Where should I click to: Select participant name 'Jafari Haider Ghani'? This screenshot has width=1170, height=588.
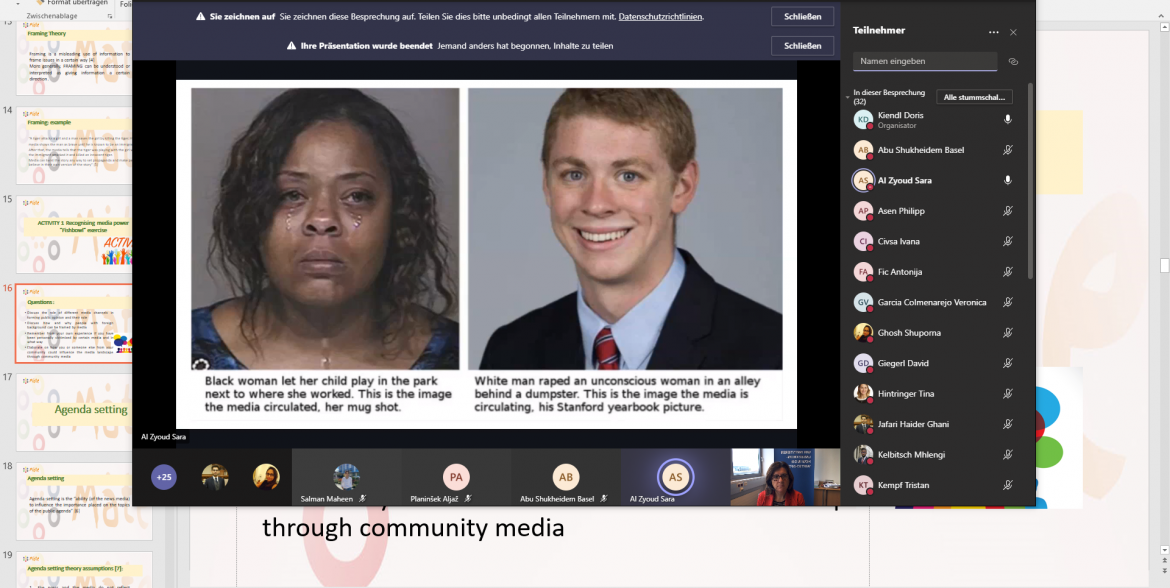pyautogui.click(x=914, y=424)
